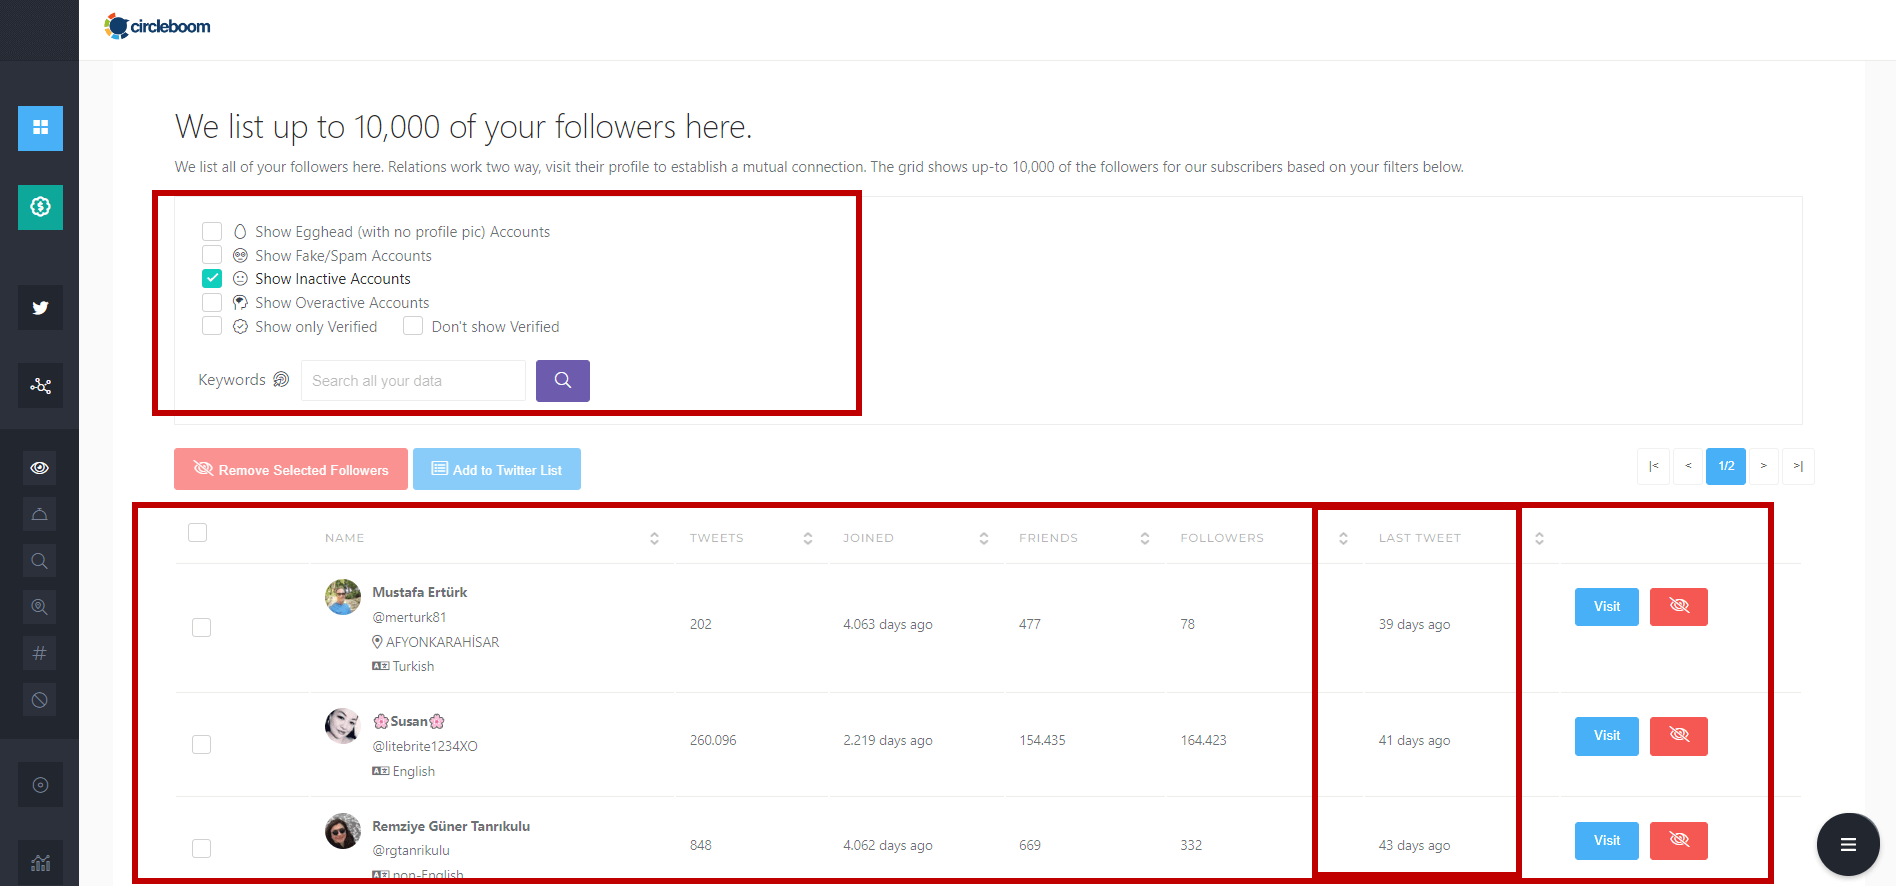
Task: Check Don't show Verified checkbox
Action: coord(413,326)
